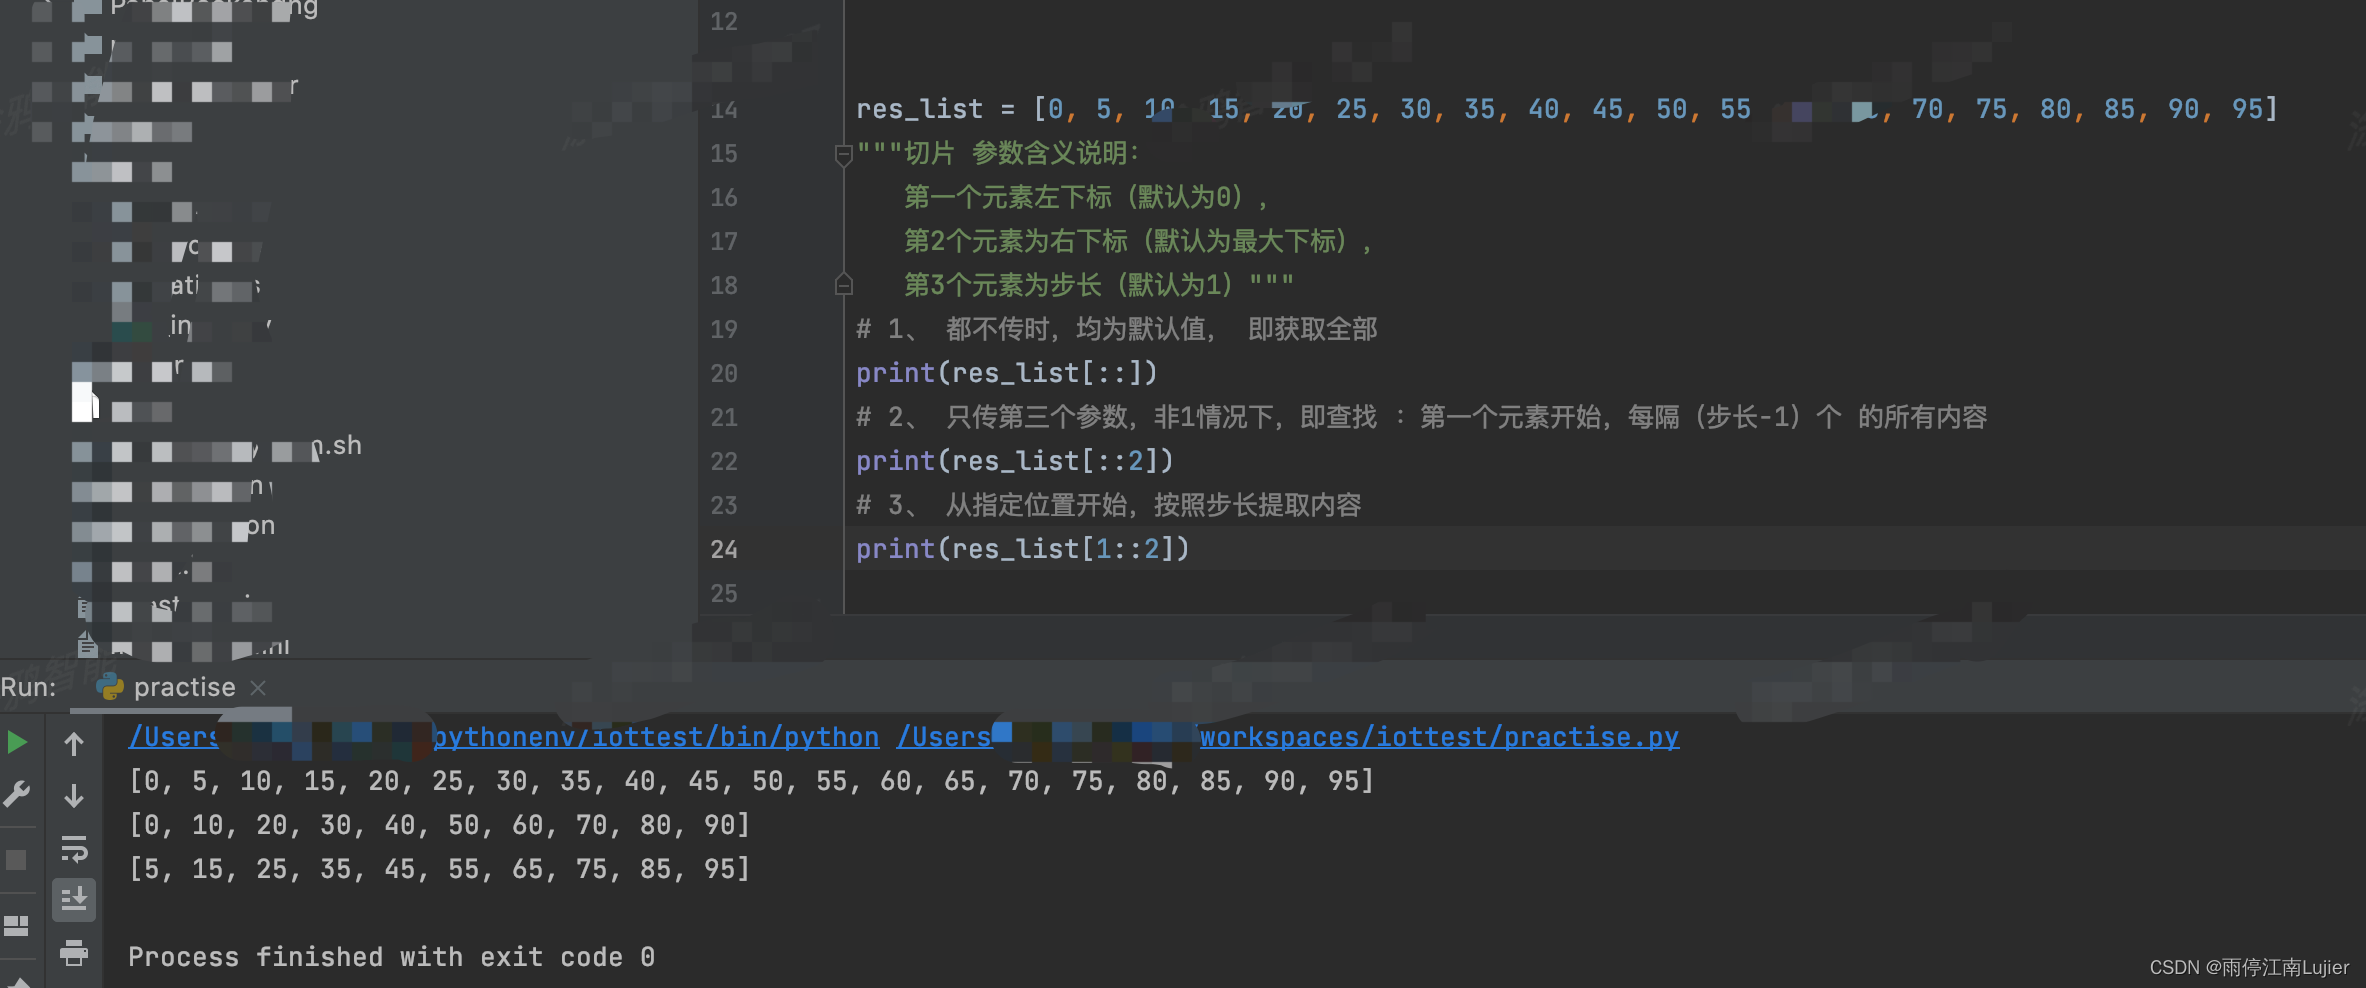Toggle scroll to end of console
Image resolution: width=2366 pixels, height=988 pixels.
[x=74, y=900]
